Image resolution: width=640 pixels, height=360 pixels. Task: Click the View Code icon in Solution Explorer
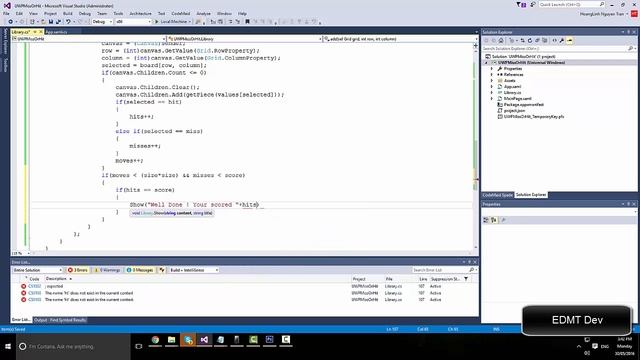(554, 40)
